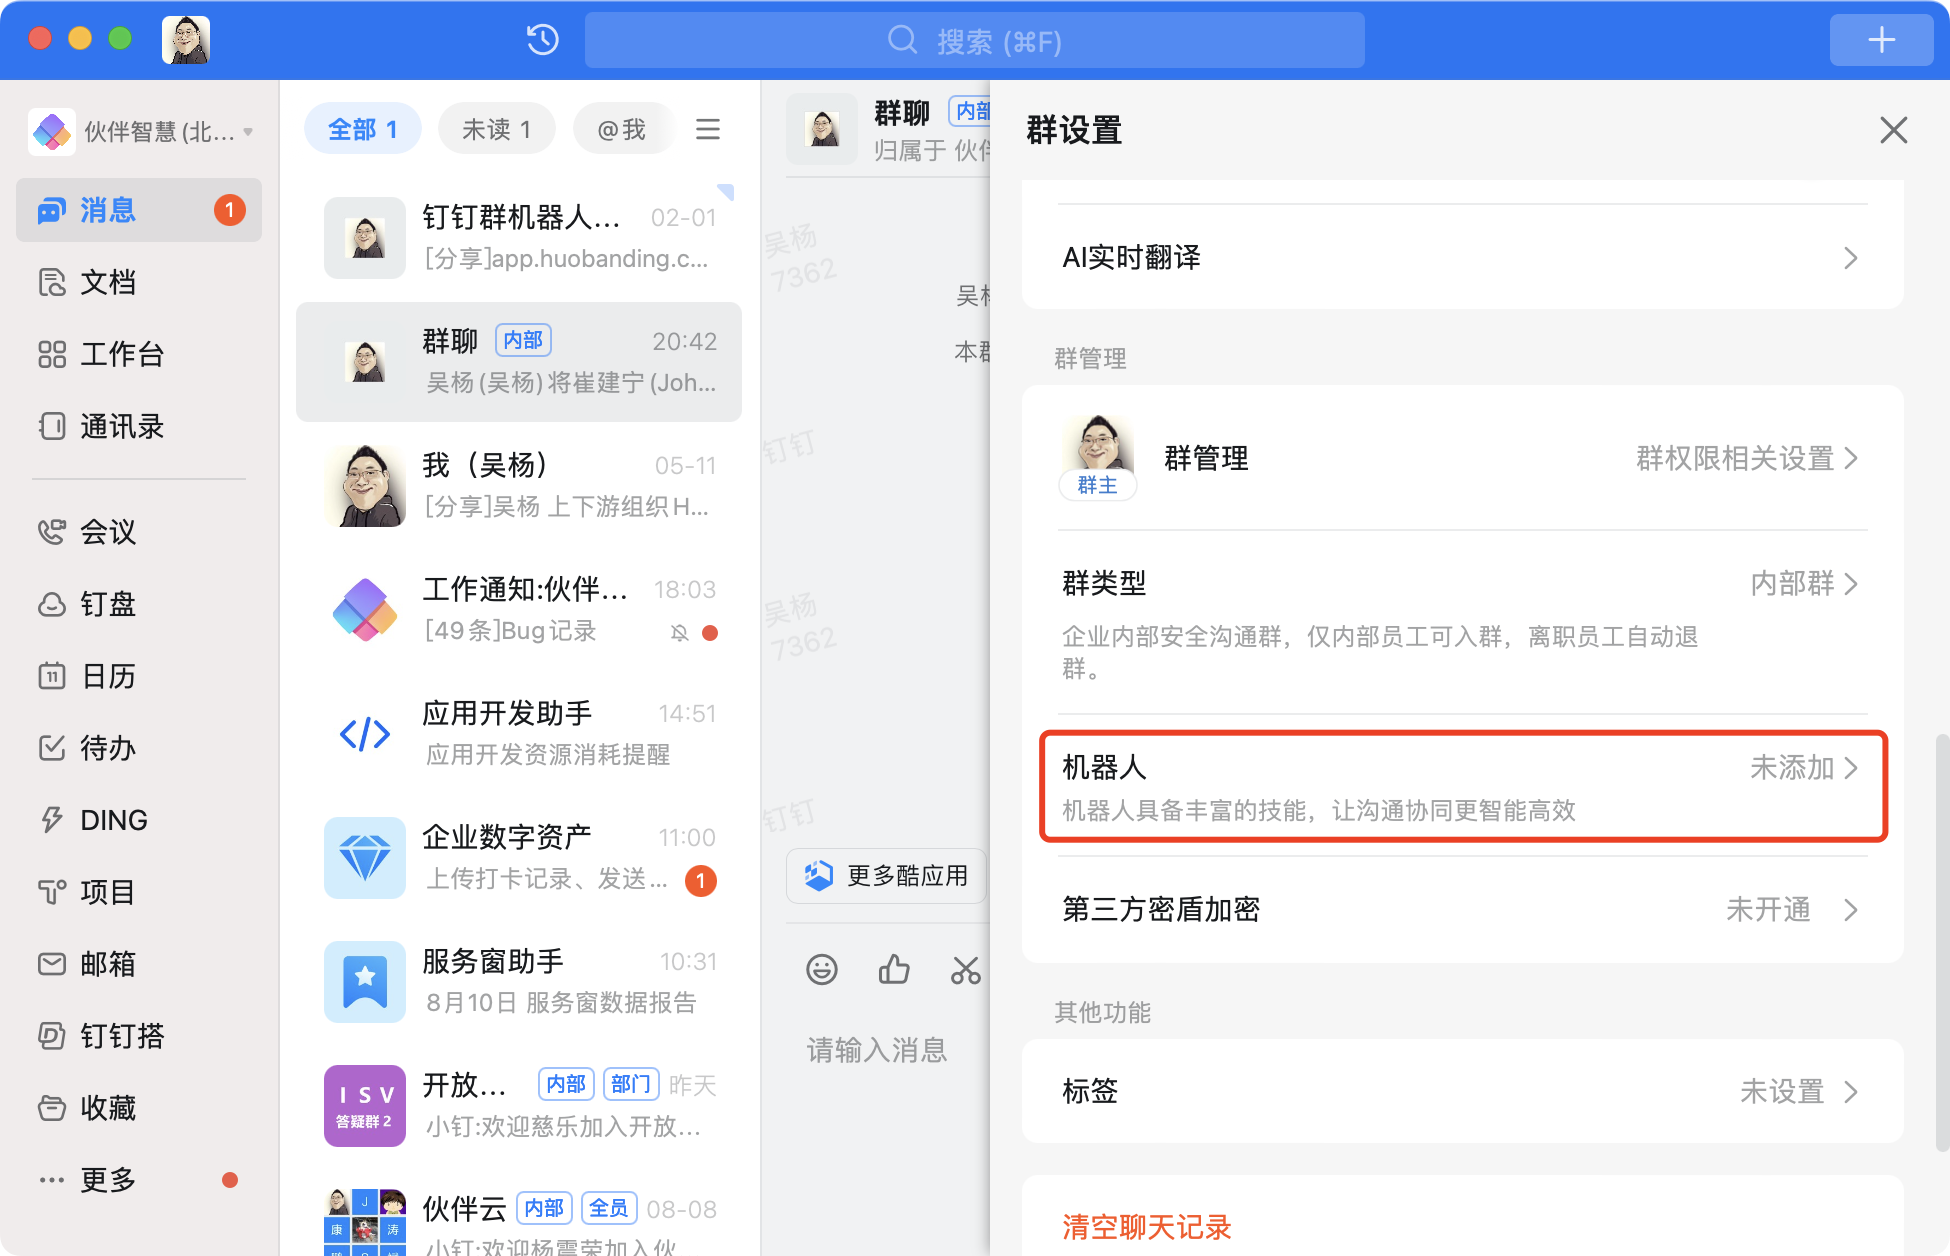The height and width of the screenshot is (1256, 1950).
Task: Open 钉盘 in the sidebar
Action: pos(139,604)
